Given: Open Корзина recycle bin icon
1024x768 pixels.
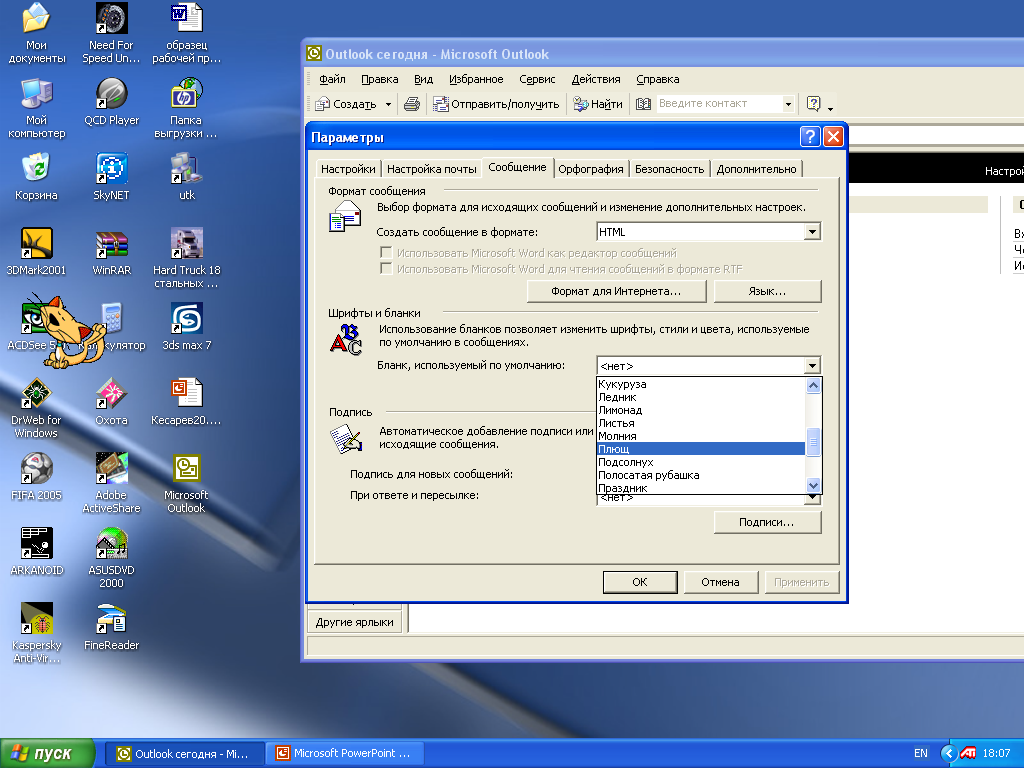Looking at the screenshot, I should click(x=37, y=176).
